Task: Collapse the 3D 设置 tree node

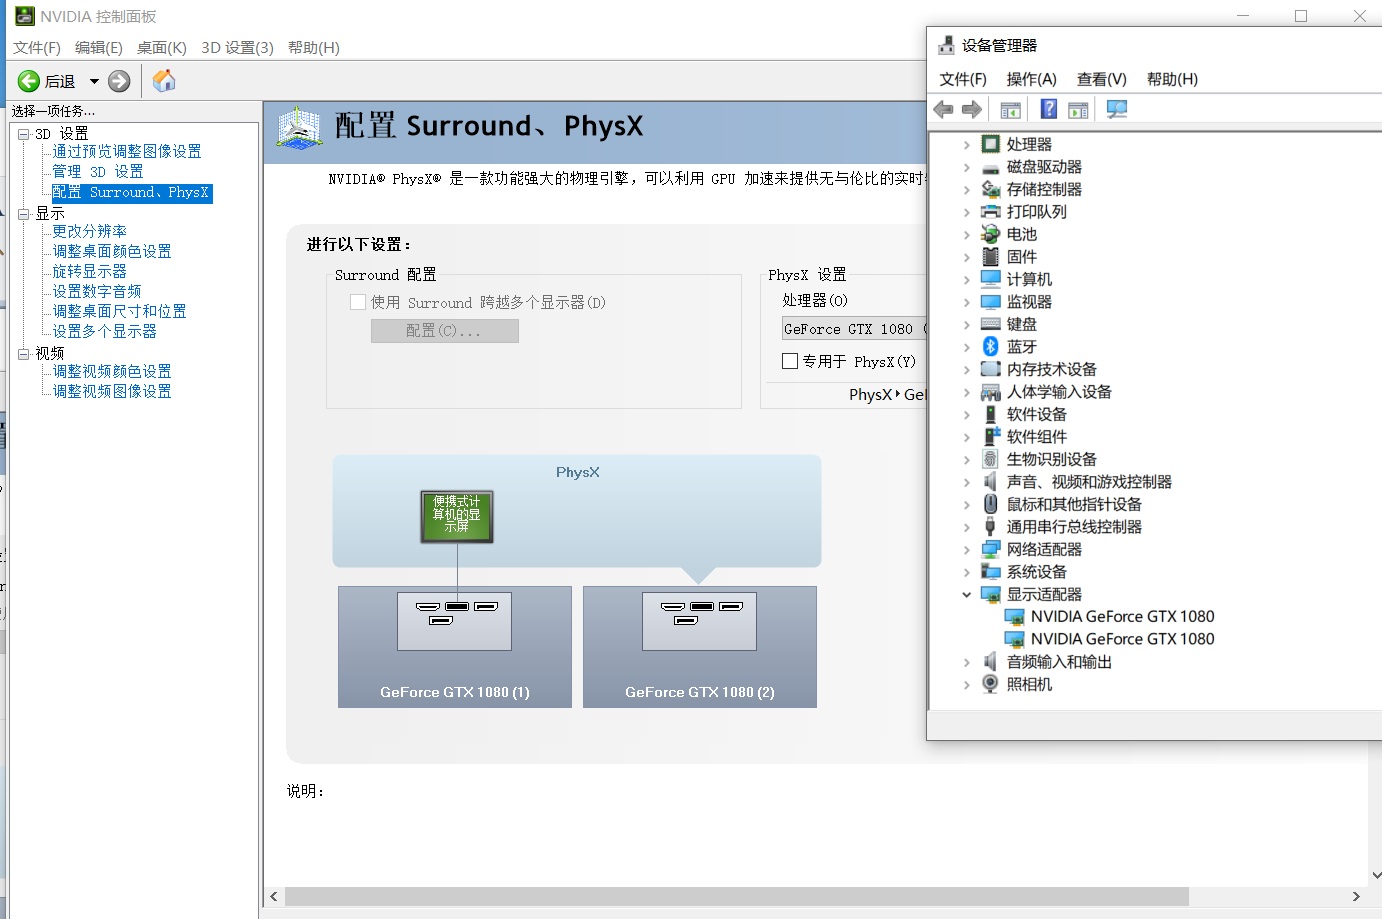Action: click(x=23, y=134)
